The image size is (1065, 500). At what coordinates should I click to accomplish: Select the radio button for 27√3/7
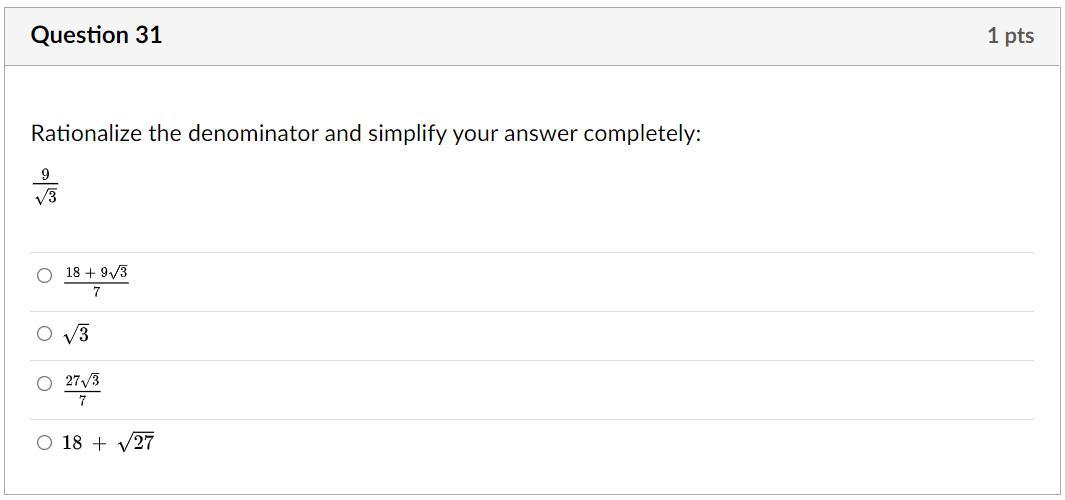(44, 384)
